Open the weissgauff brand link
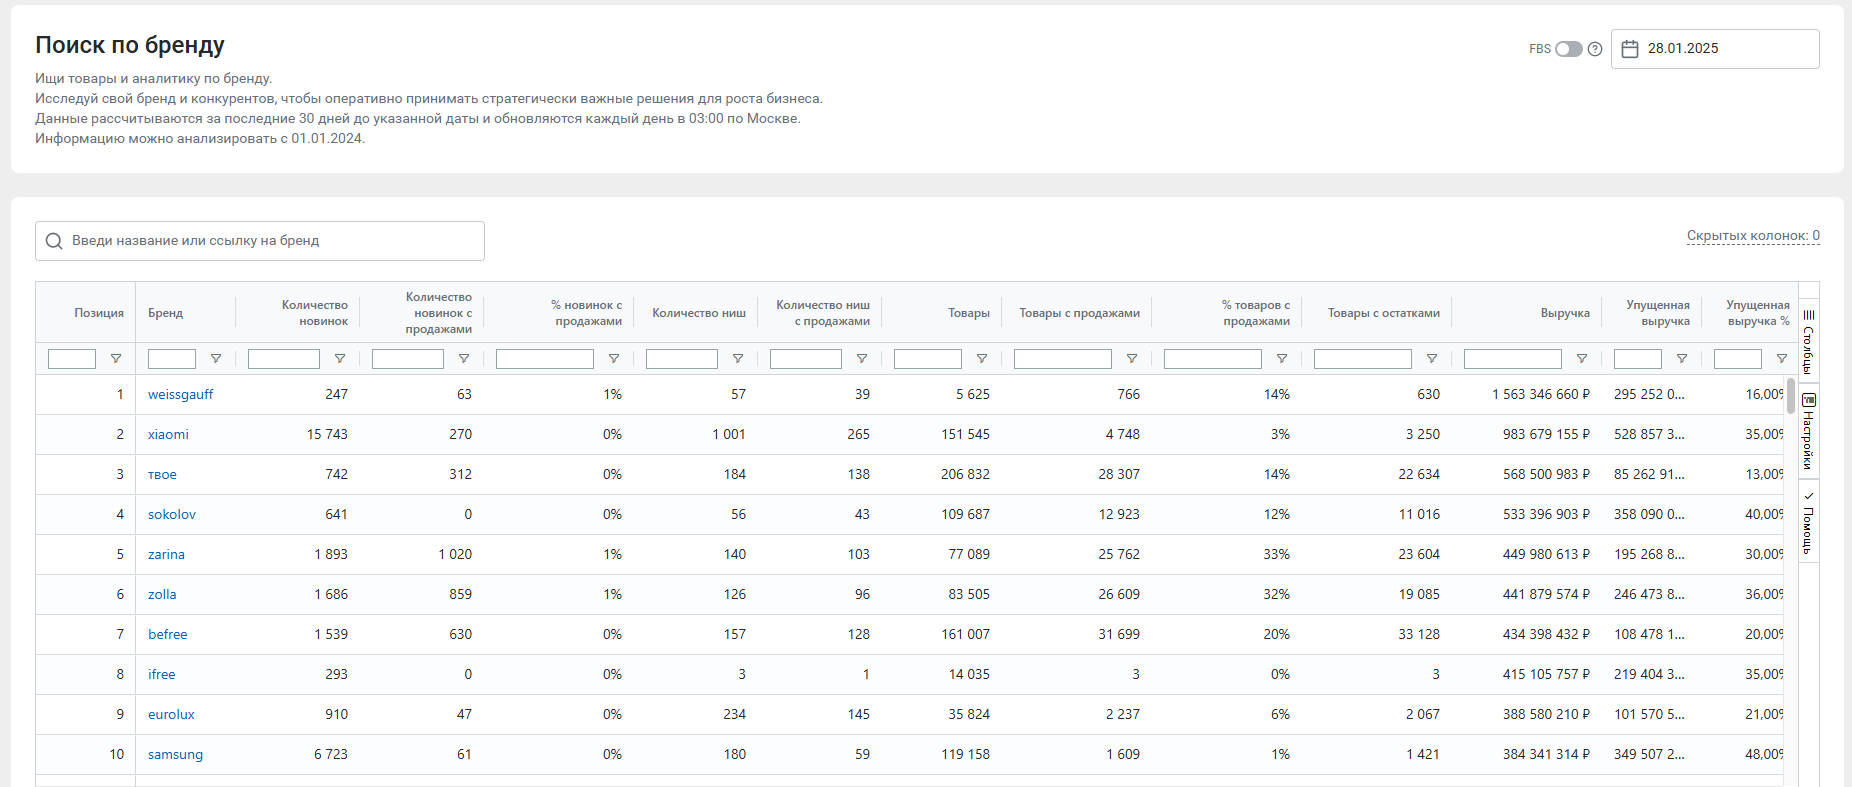 (x=180, y=394)
